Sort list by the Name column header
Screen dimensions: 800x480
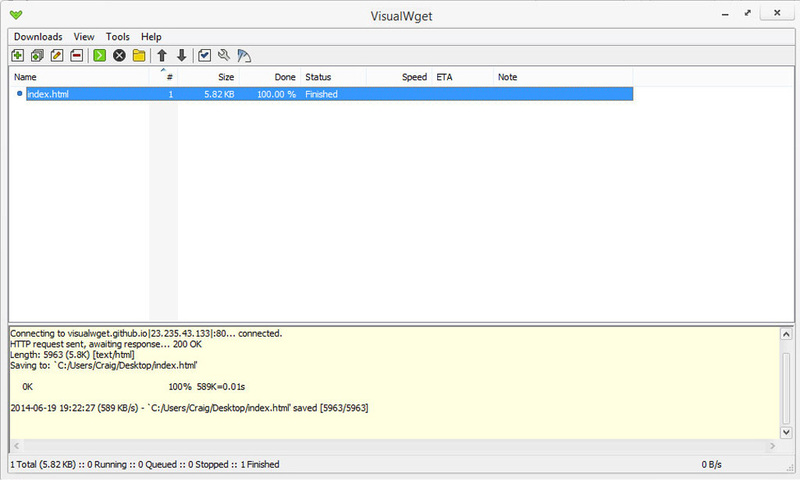click(x=79, y=77)
